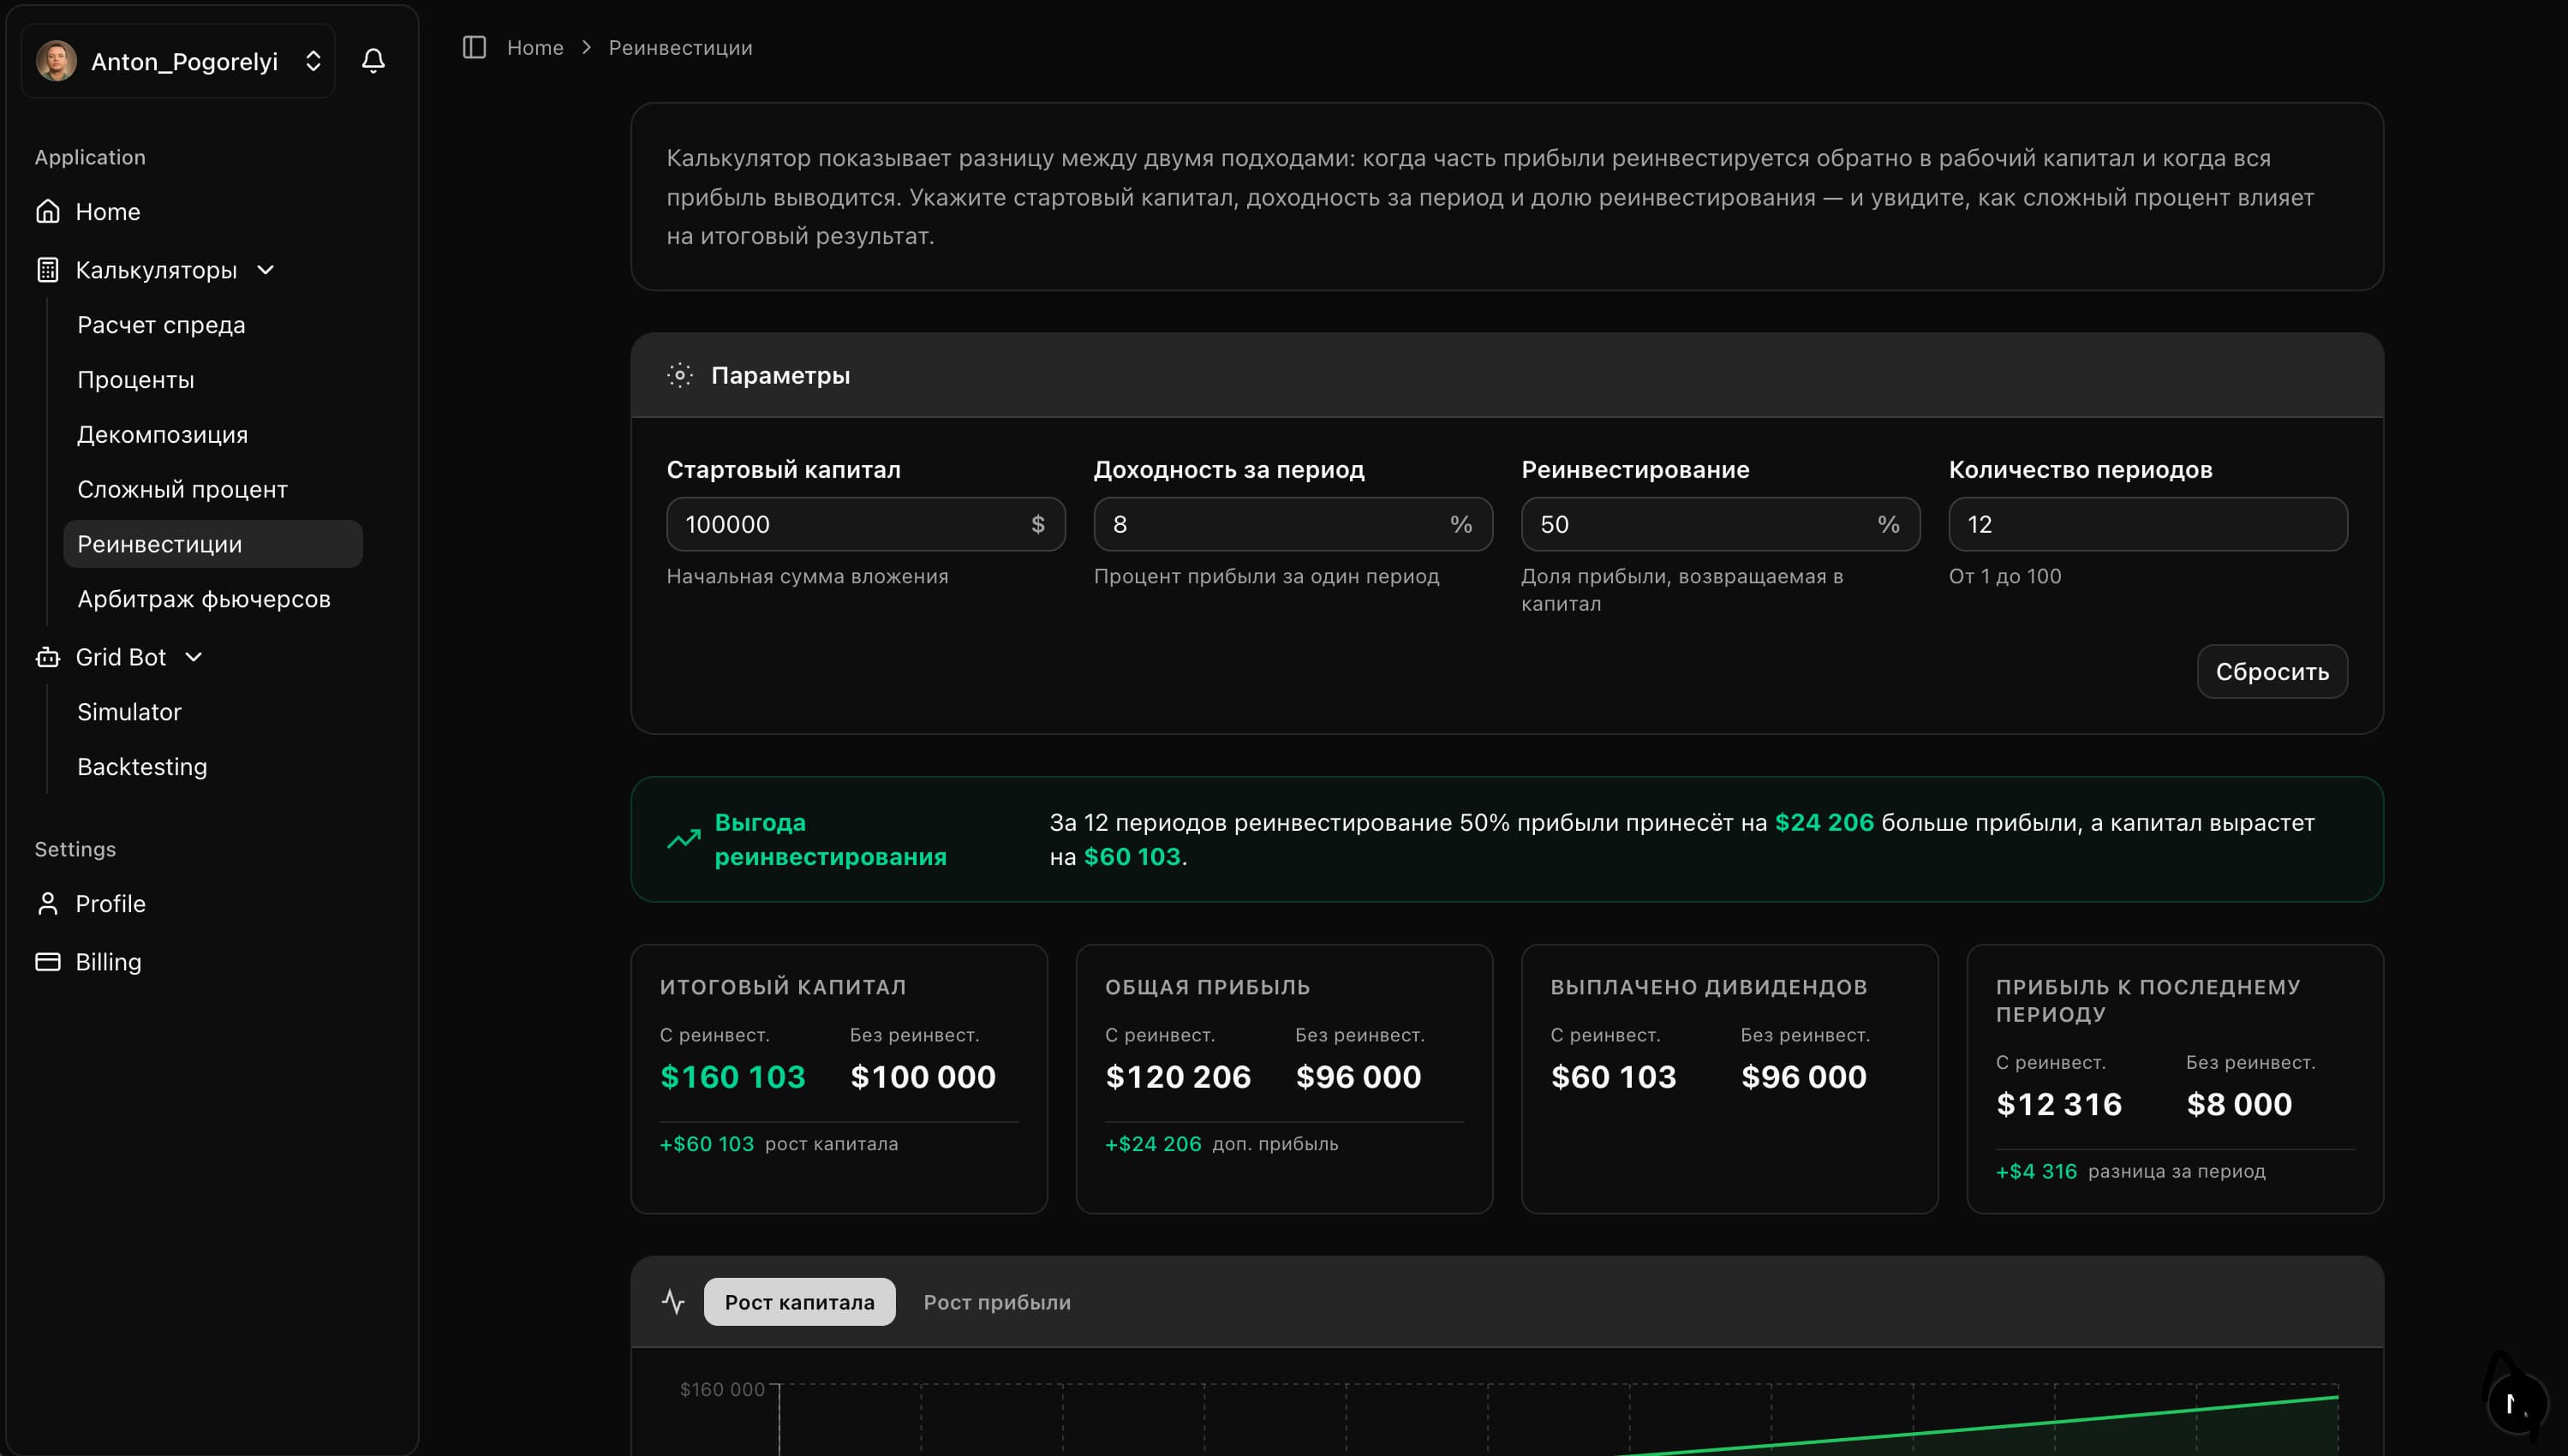Viewport: 2568px width, 1456px height.
Task: Click the Выгода реинвестирования heading
Action: 830,839
